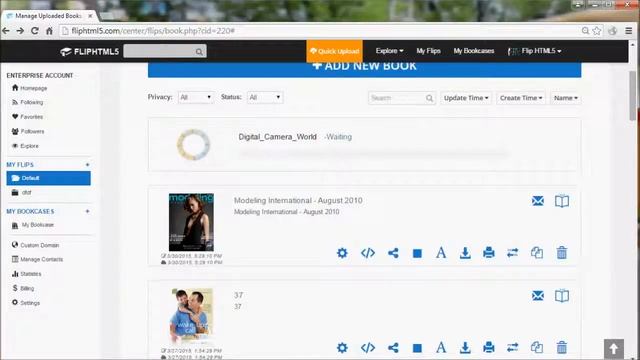This screenshot has width=640, height=360.
Task: Open the Privacy filter dropdown
Action: coord(196,97)
